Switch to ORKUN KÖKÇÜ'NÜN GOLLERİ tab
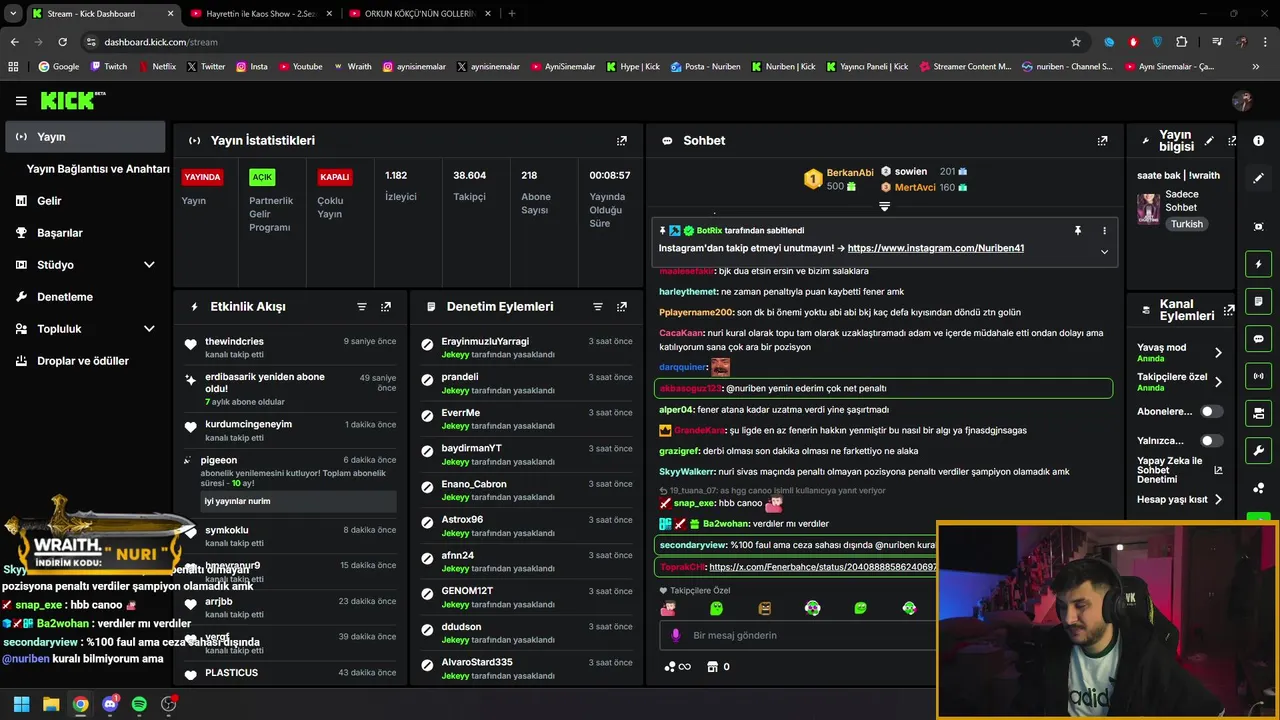Screen dimensions: 1280x720 coord(418,13)
